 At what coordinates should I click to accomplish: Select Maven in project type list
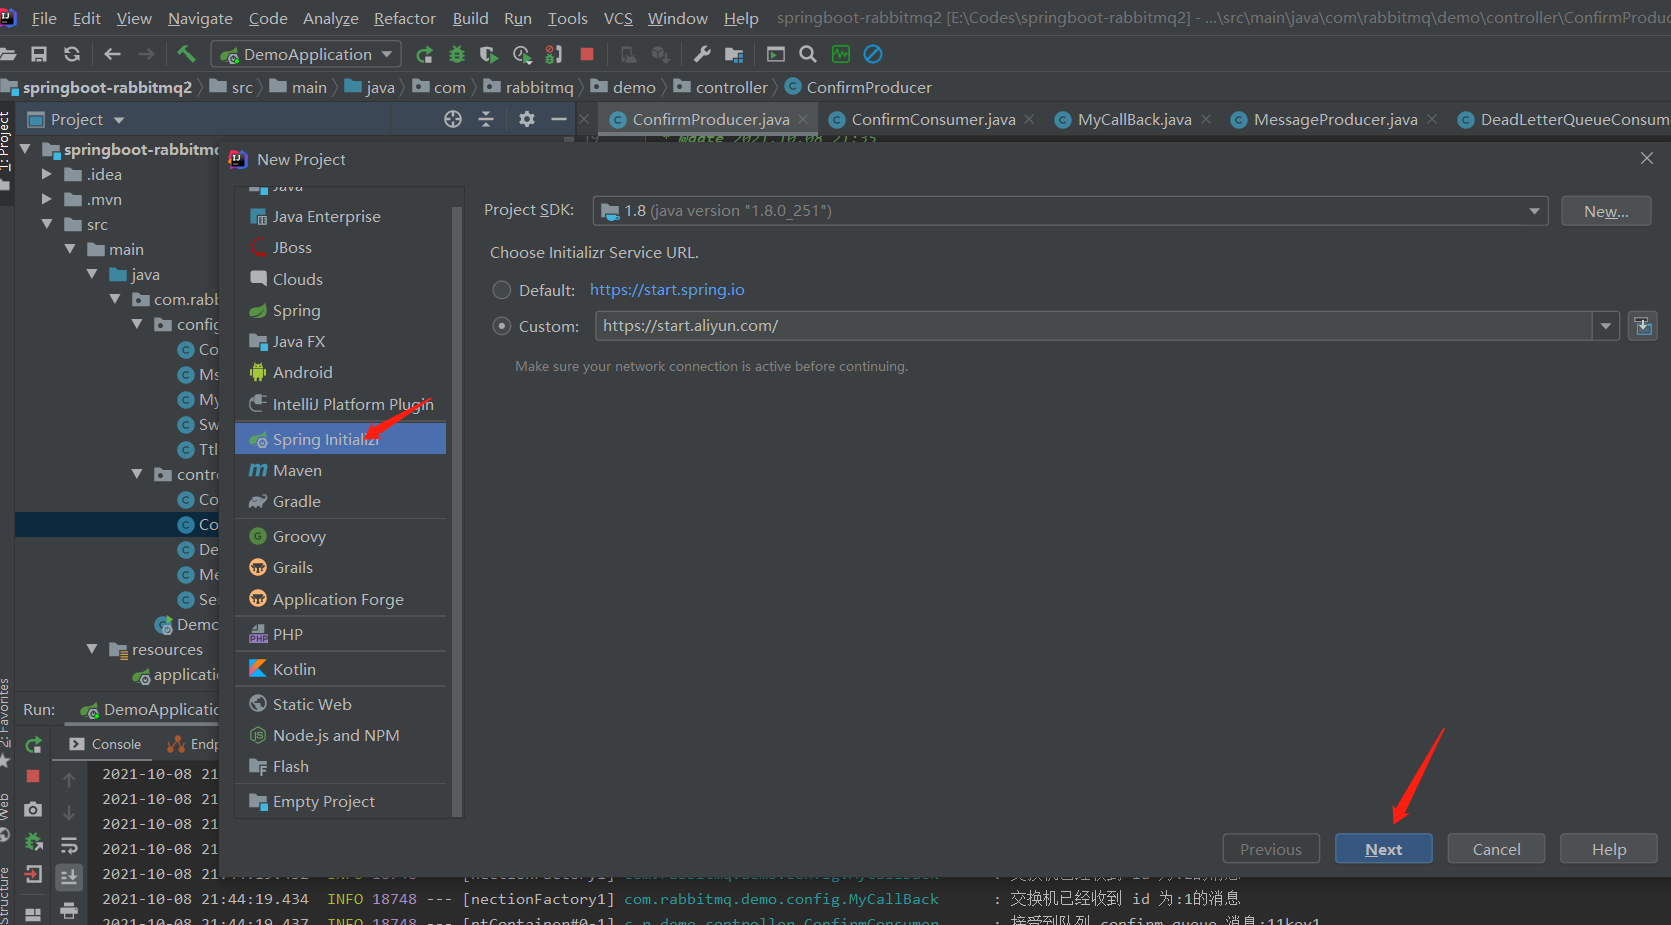(x=340, y=470)
